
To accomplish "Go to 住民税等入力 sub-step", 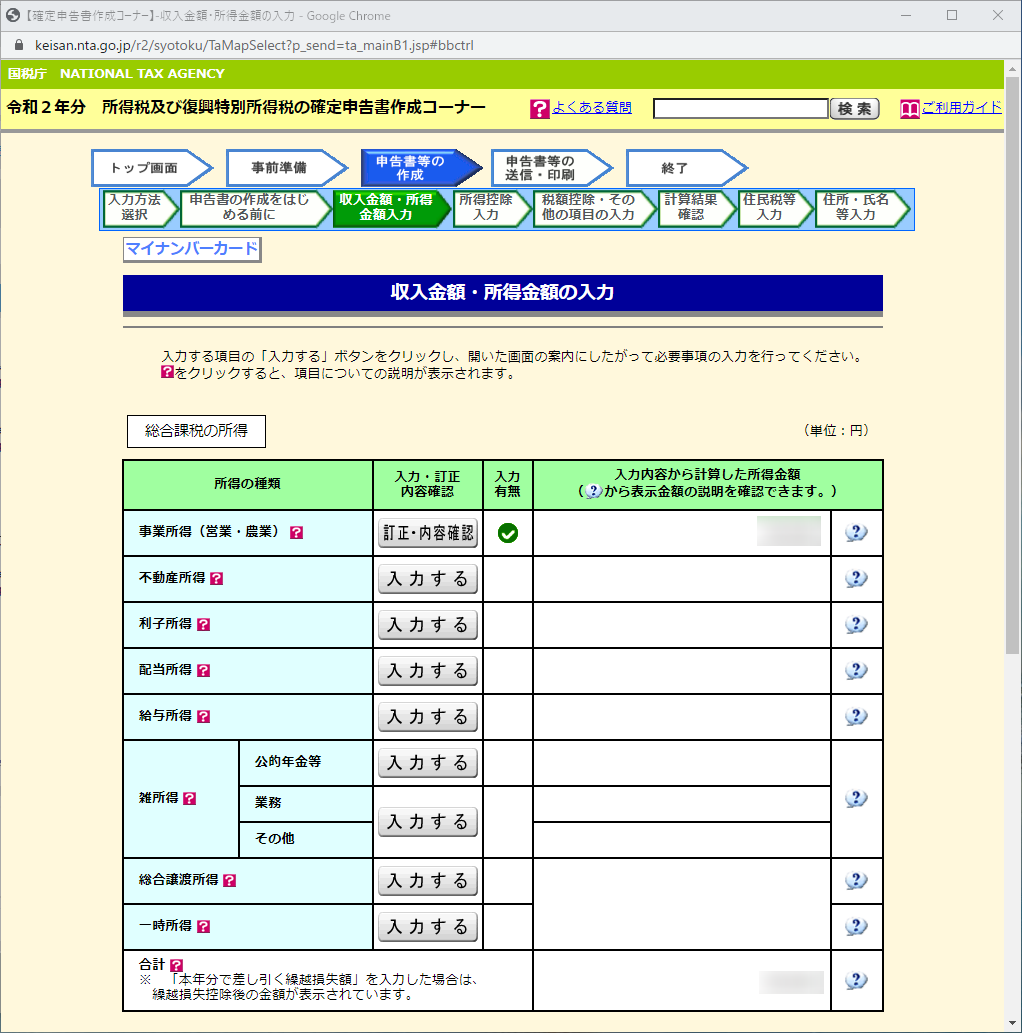I will point(776,208).
